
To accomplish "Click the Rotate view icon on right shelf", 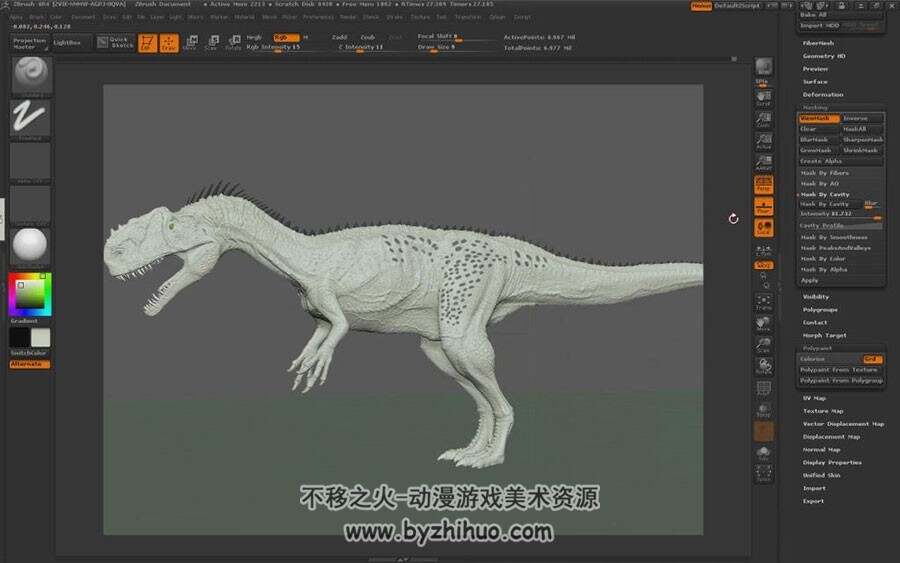I will 763,367.
